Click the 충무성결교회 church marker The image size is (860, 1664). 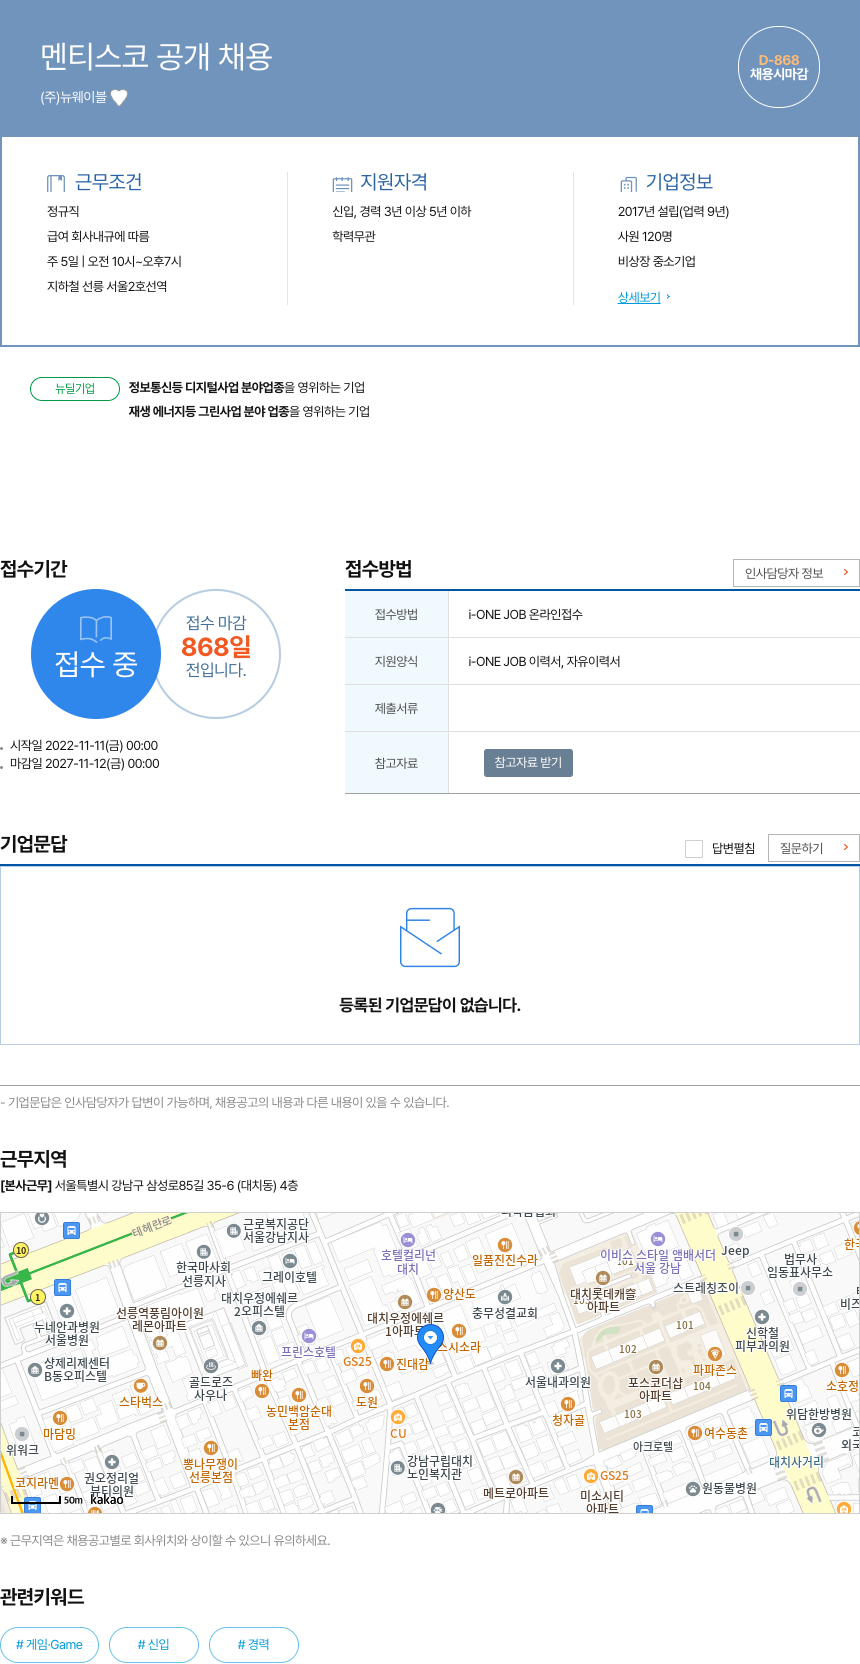pyautogui.click(x=504, y=1297)
